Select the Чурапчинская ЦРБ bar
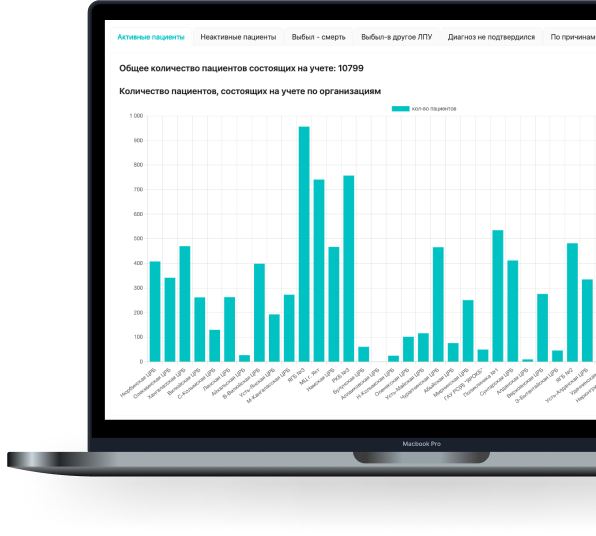 pos(438,304)
